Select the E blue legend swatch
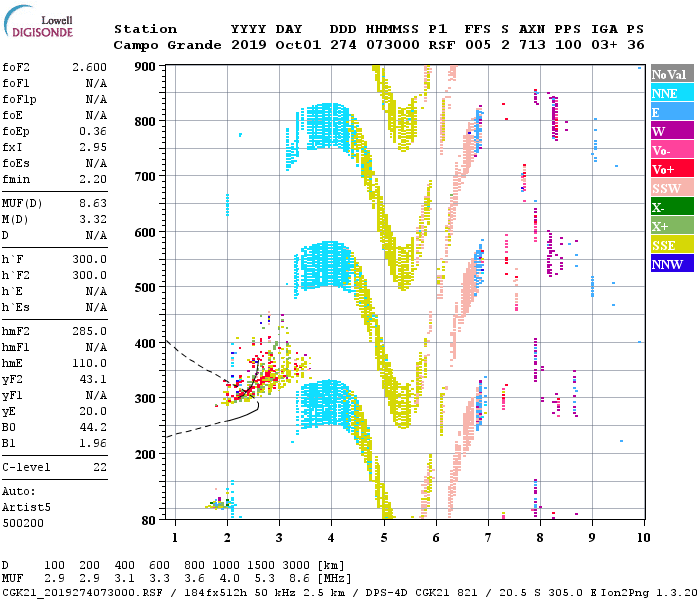This screenshot has height=600, width=700. [x=672, y=112]
